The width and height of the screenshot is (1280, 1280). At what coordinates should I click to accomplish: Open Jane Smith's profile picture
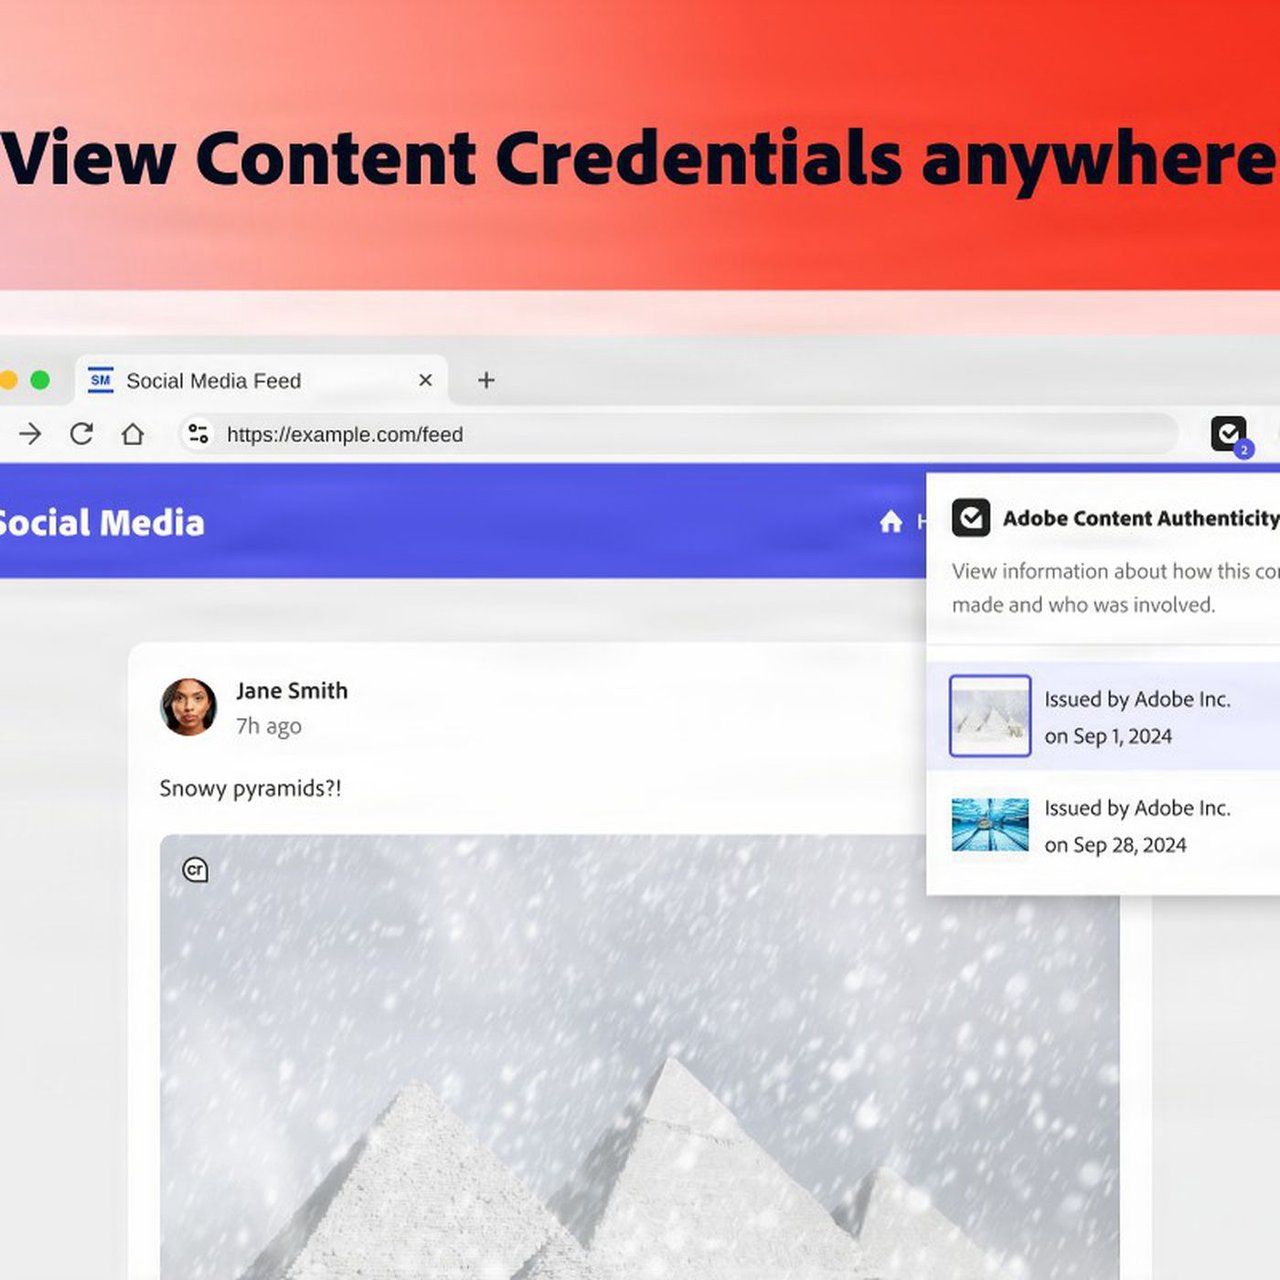point(189,707)
